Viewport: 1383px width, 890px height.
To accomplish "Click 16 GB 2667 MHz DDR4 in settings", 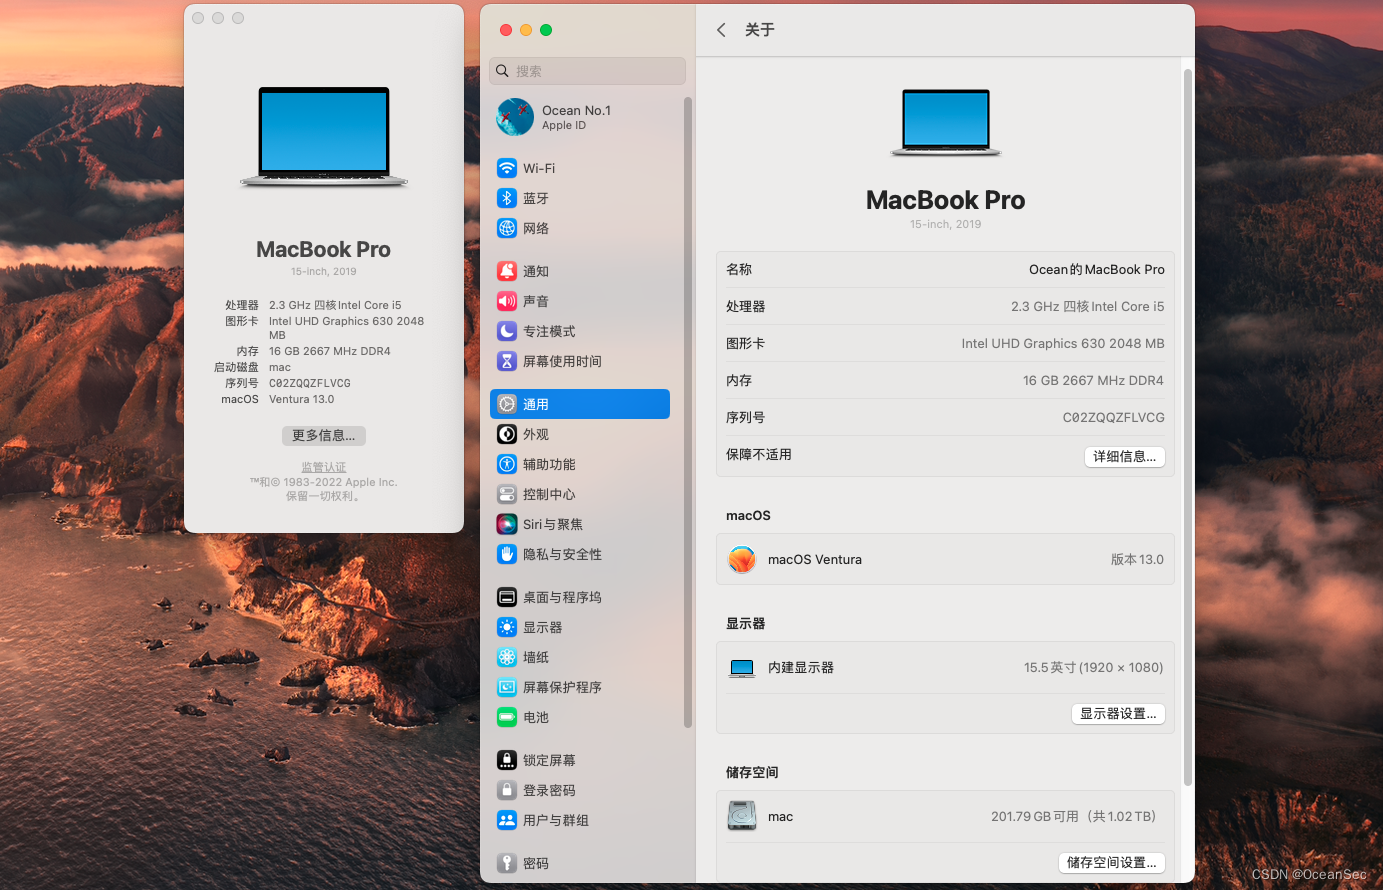I will (1093, 380).
